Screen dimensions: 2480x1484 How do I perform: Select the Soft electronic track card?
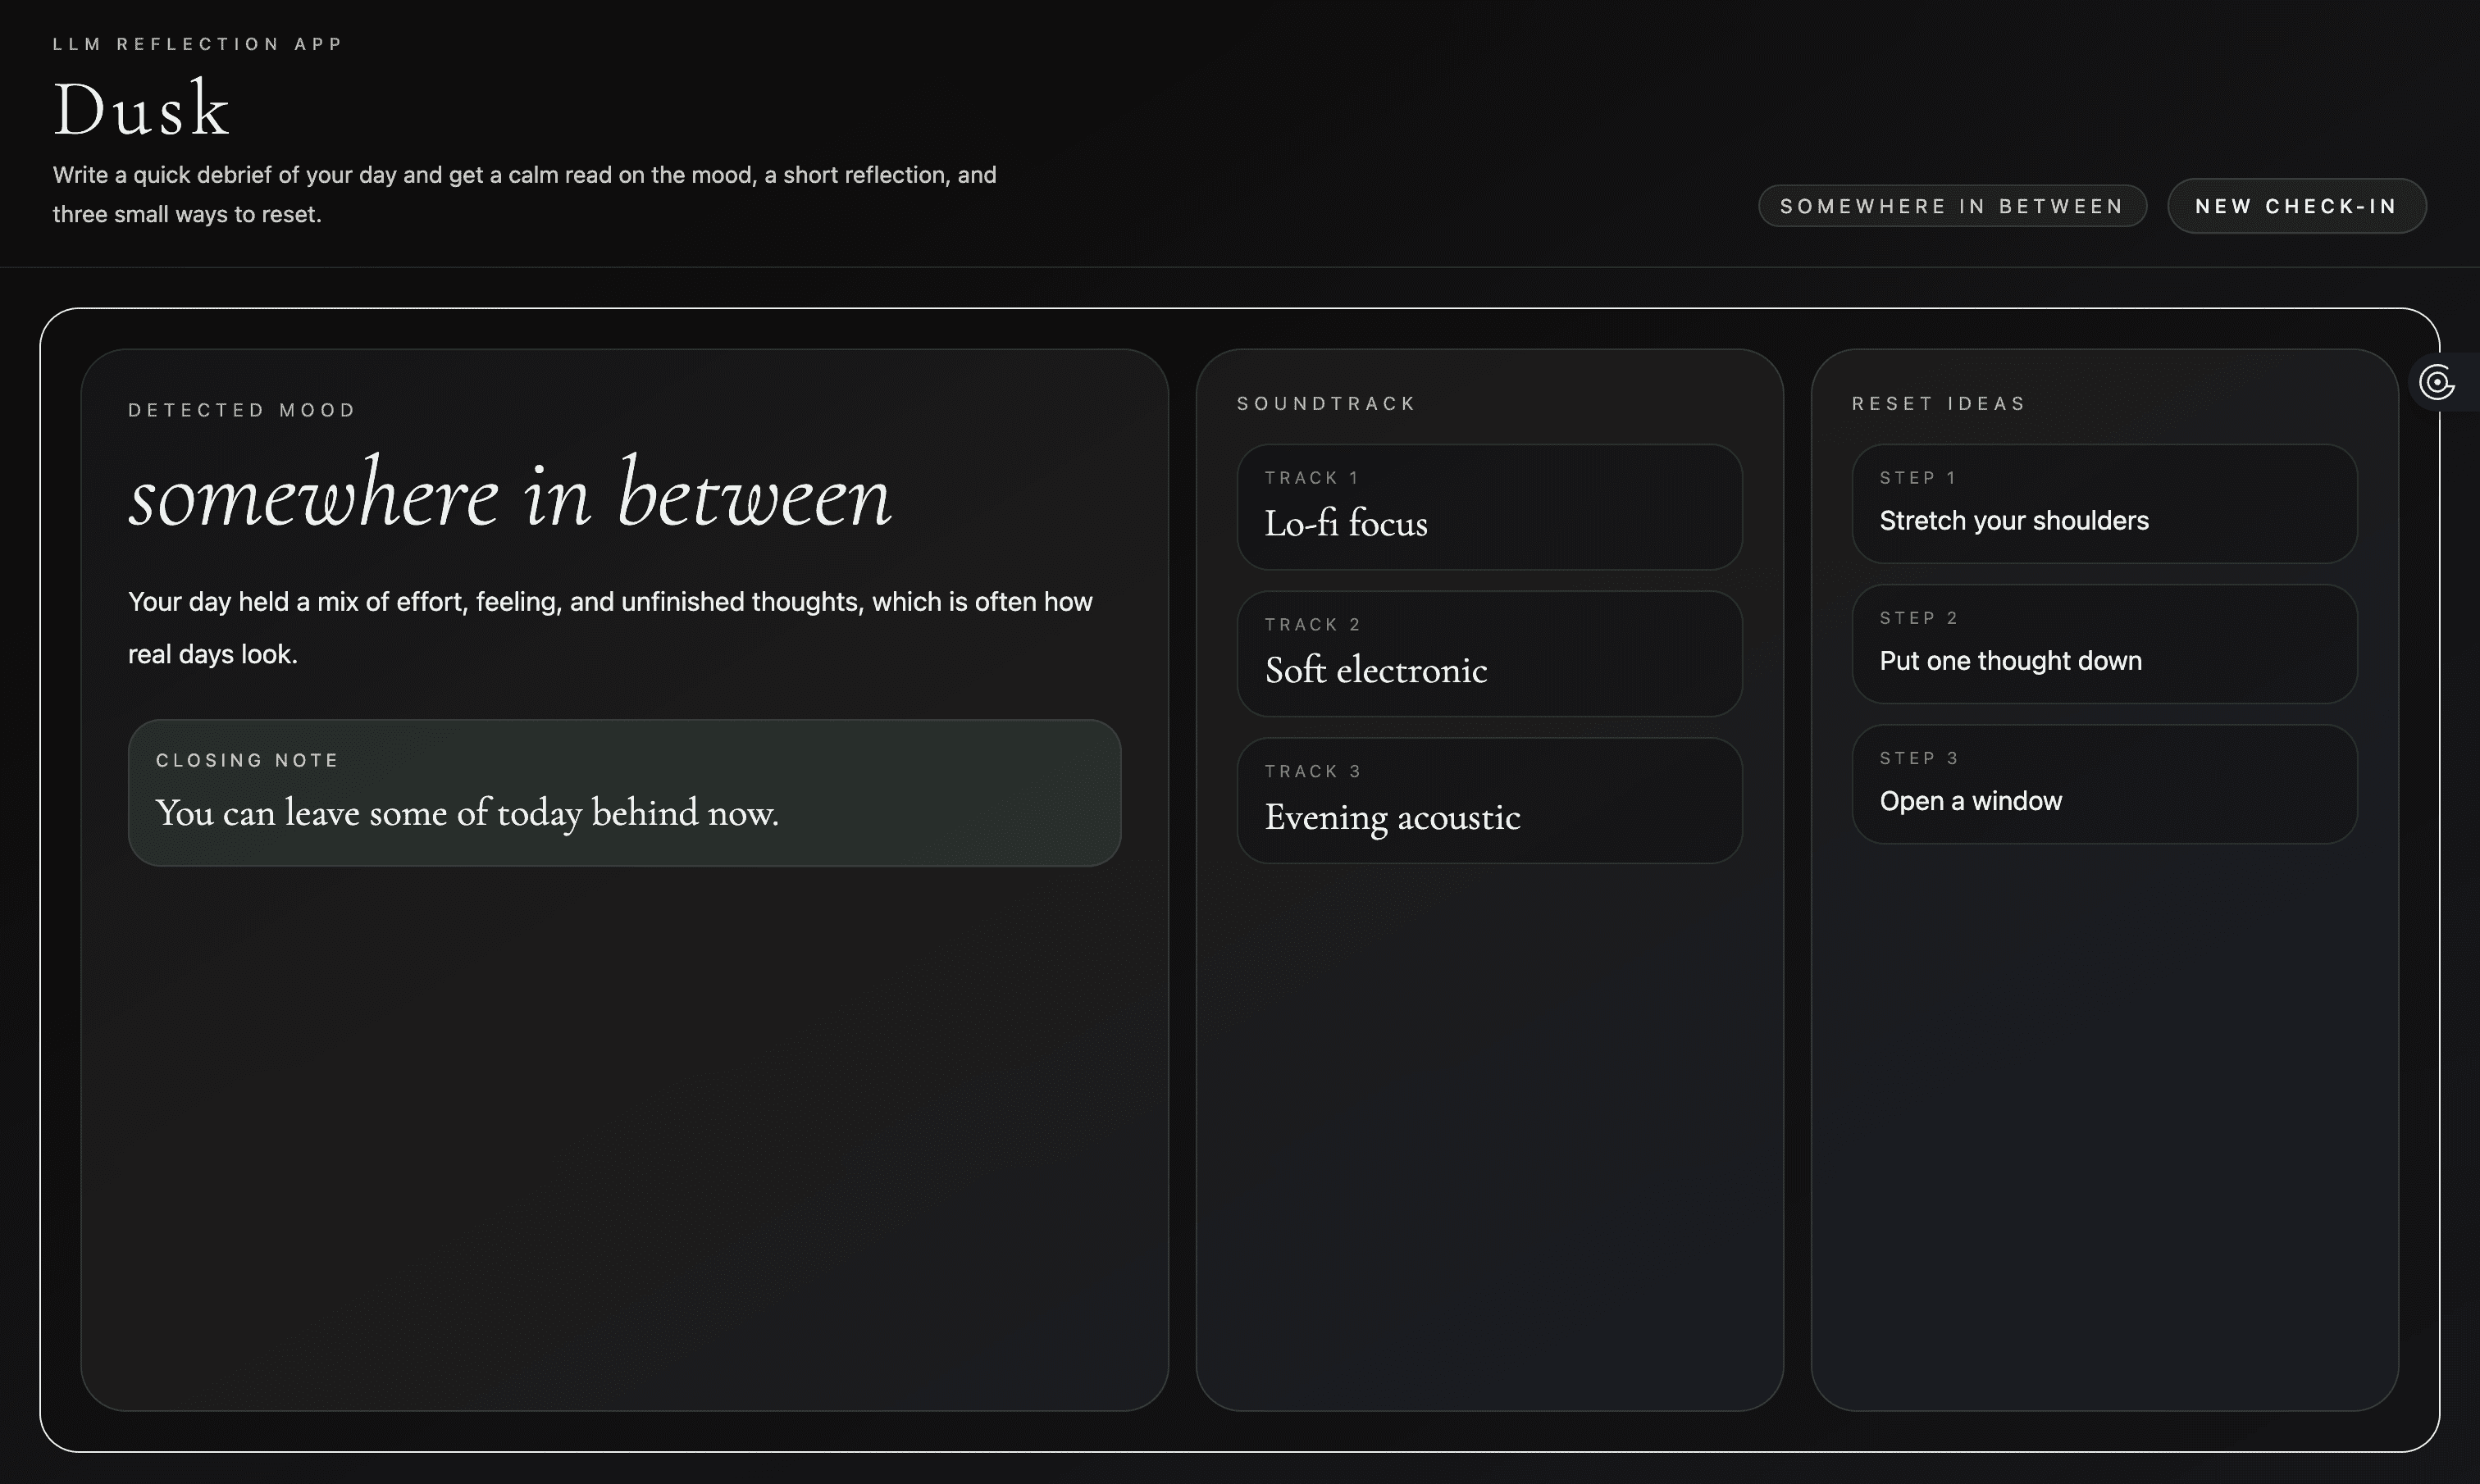[1488, 654]
